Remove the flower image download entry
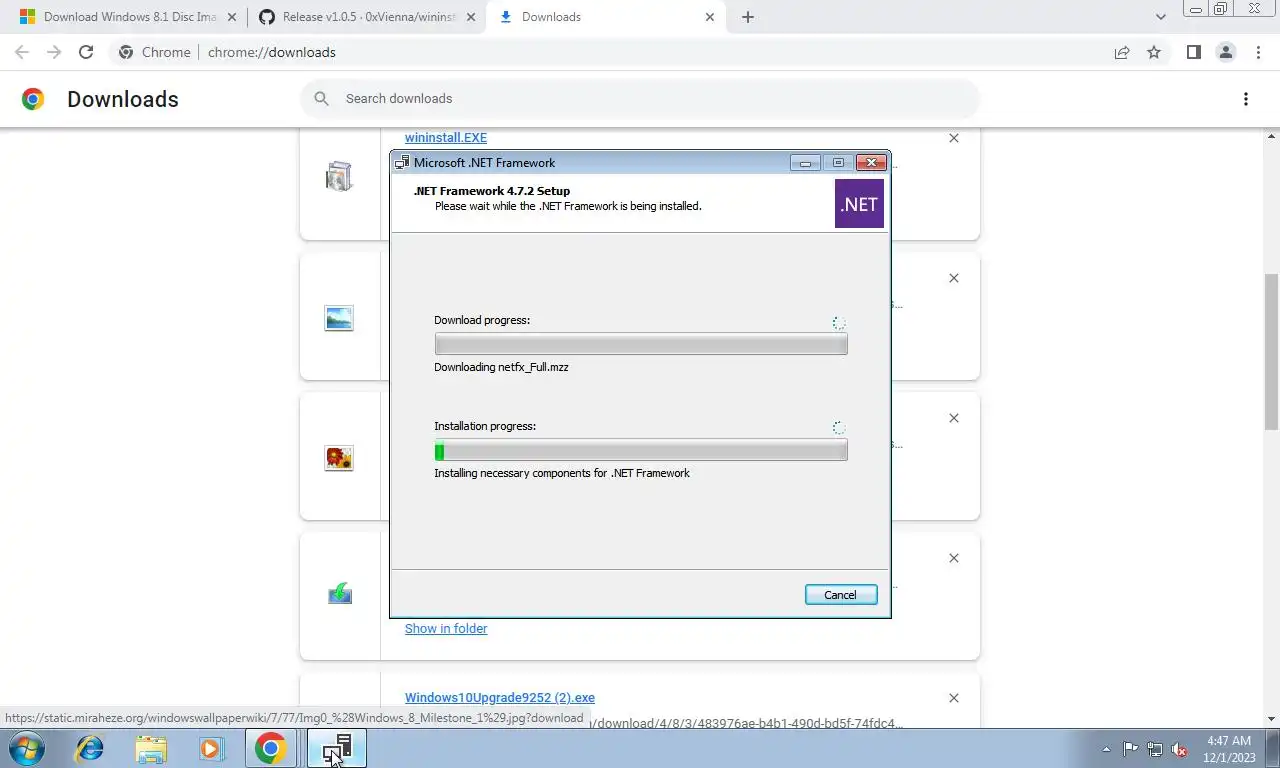This screenshot has height=768, width=1280. point(954,418)
